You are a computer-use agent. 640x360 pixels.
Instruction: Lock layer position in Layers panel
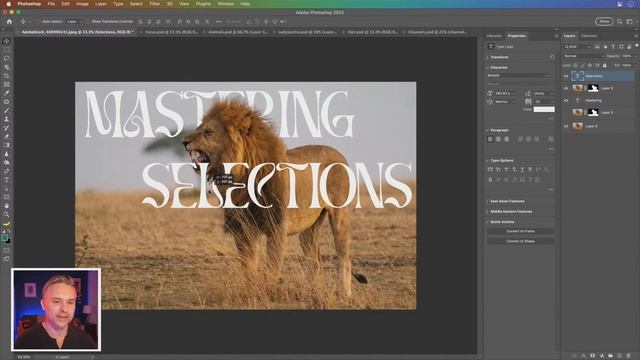pyautogui.click(x=590, y=65)
